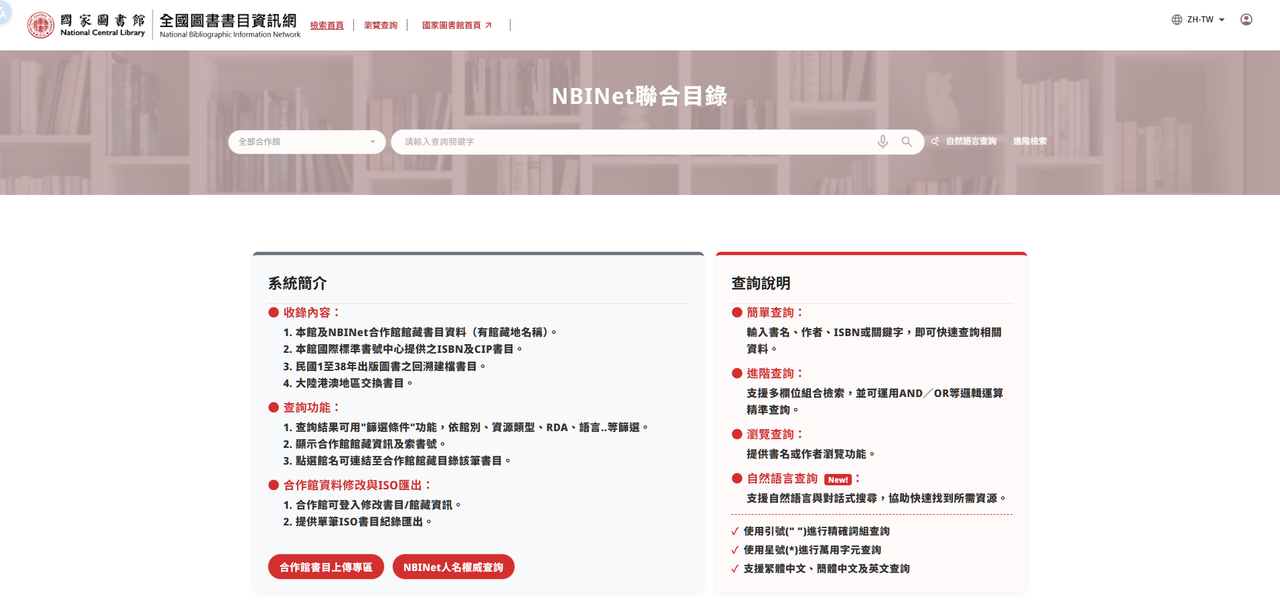Open the 瀏覽查詢 menu item
Image resolution: width=1280 pixels, height=610 pixels.
click(x=381, y=25)
